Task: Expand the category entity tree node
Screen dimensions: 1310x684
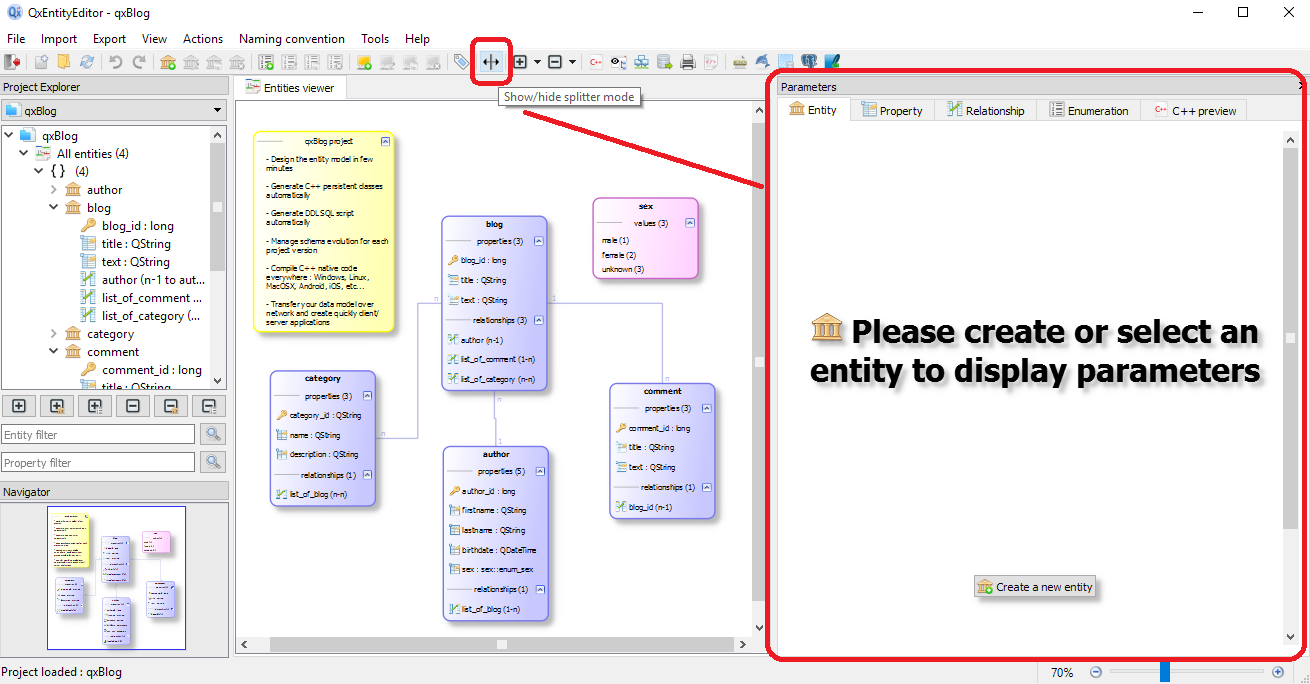Action: click(x=54, y=334)
